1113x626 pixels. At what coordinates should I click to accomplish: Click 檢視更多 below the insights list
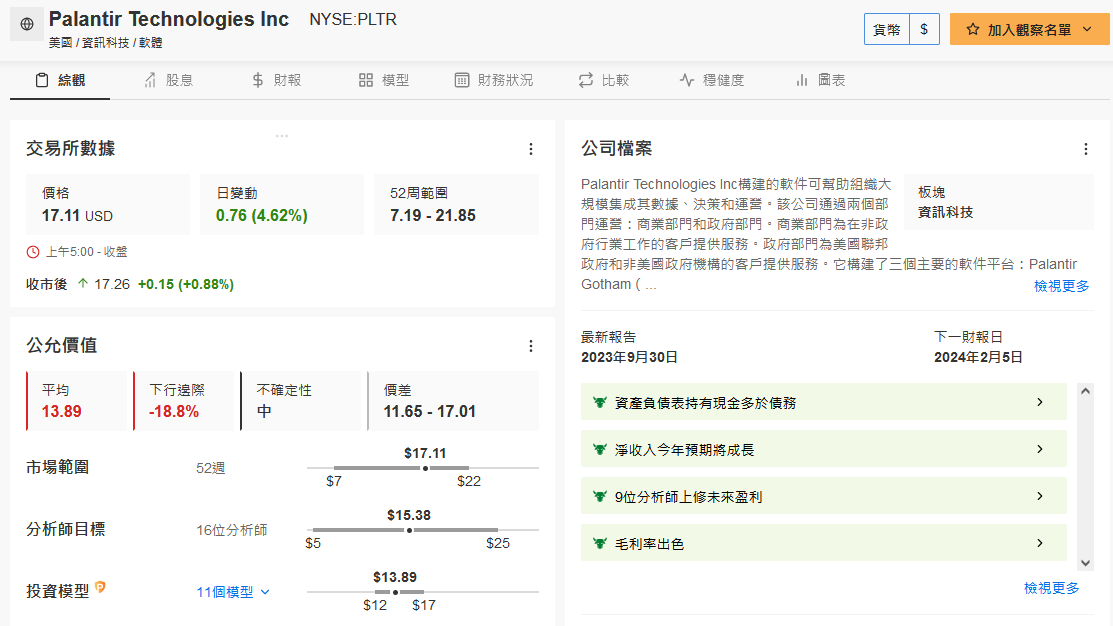pos(1051,588)
